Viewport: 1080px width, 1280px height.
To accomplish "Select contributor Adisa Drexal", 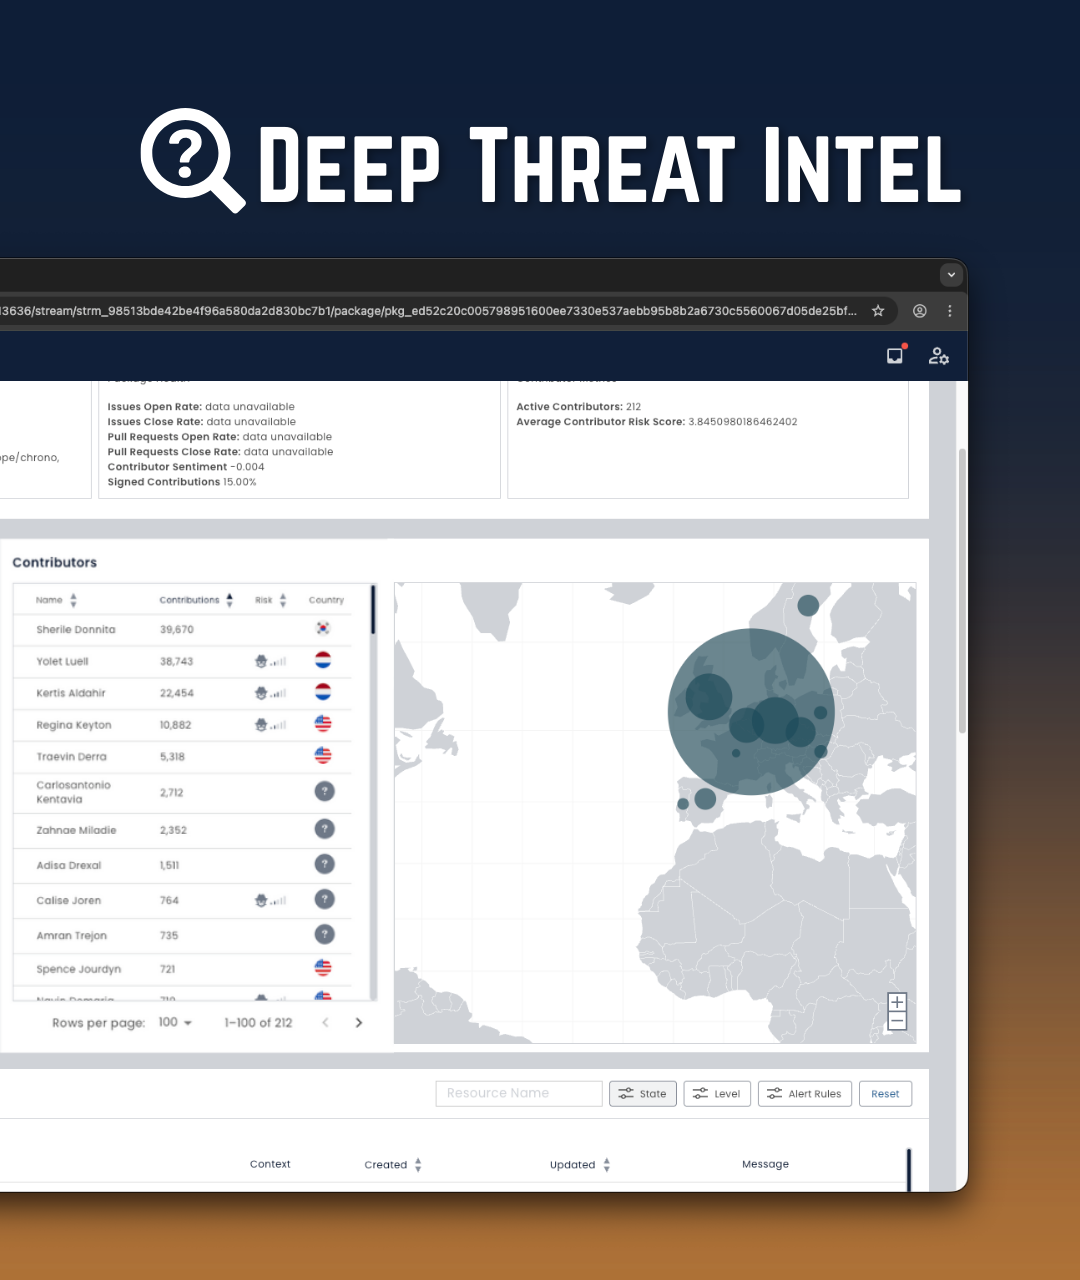I will pos(69,865).
